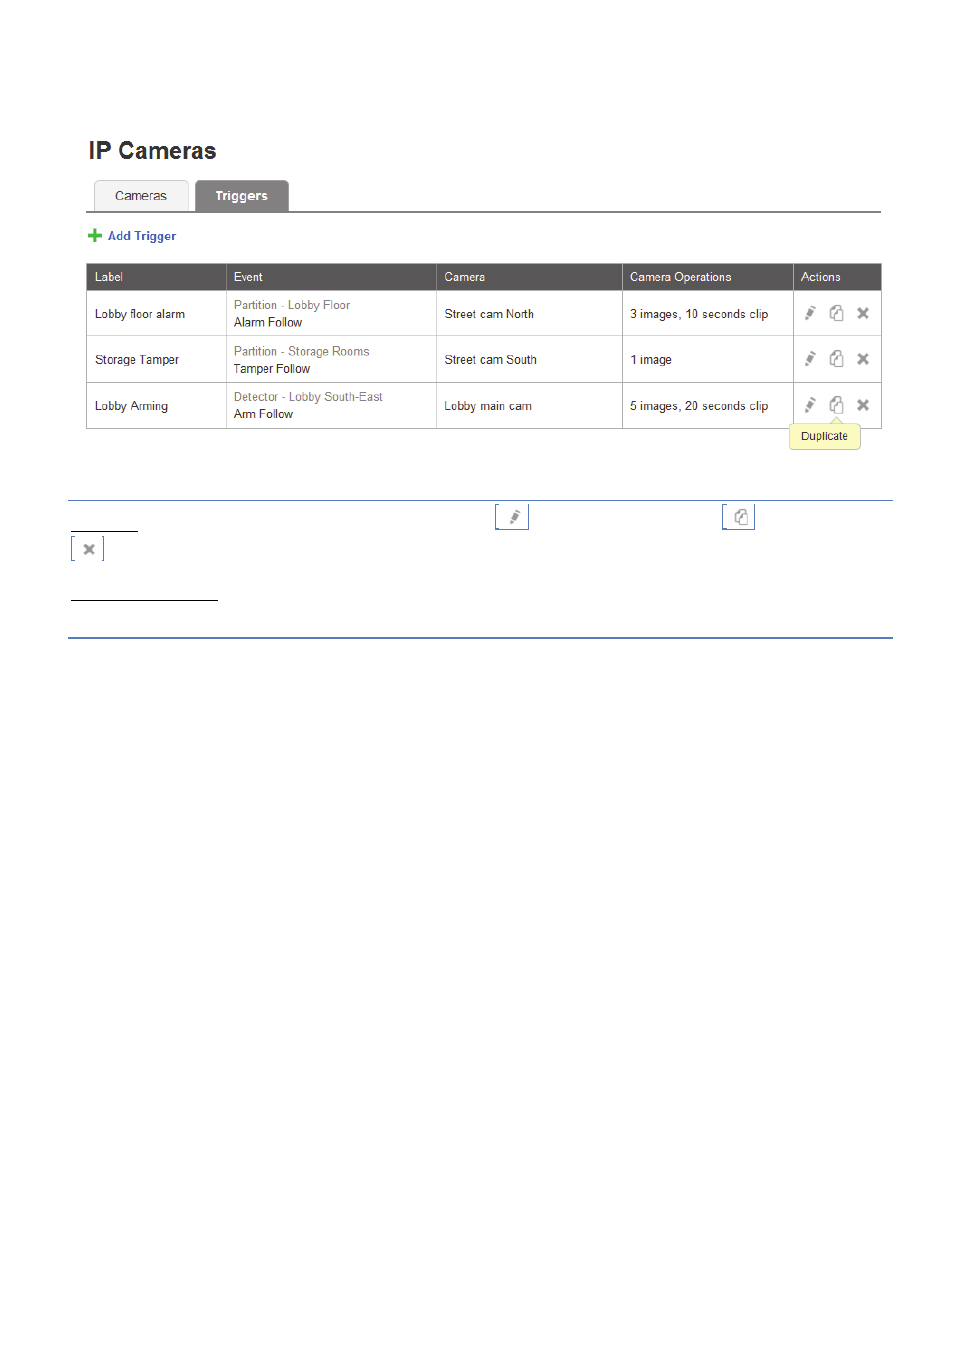Click the green plus Add Trigger icon
The height and width of the screenshot is (1351, 954).
pos(95,236)
